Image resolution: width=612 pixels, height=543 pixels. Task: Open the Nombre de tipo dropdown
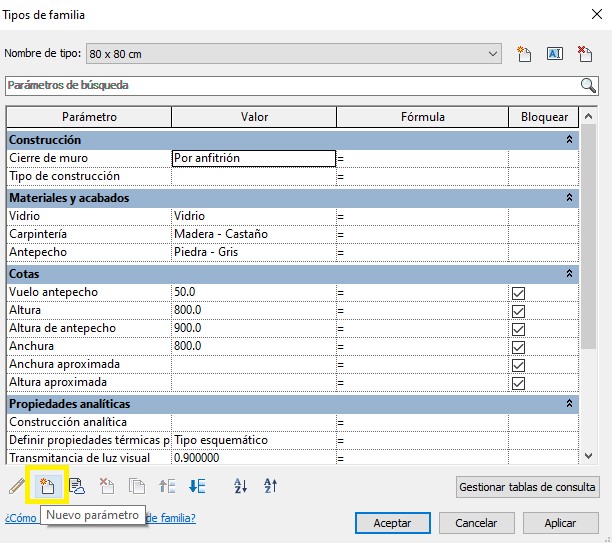pos(493,53)
